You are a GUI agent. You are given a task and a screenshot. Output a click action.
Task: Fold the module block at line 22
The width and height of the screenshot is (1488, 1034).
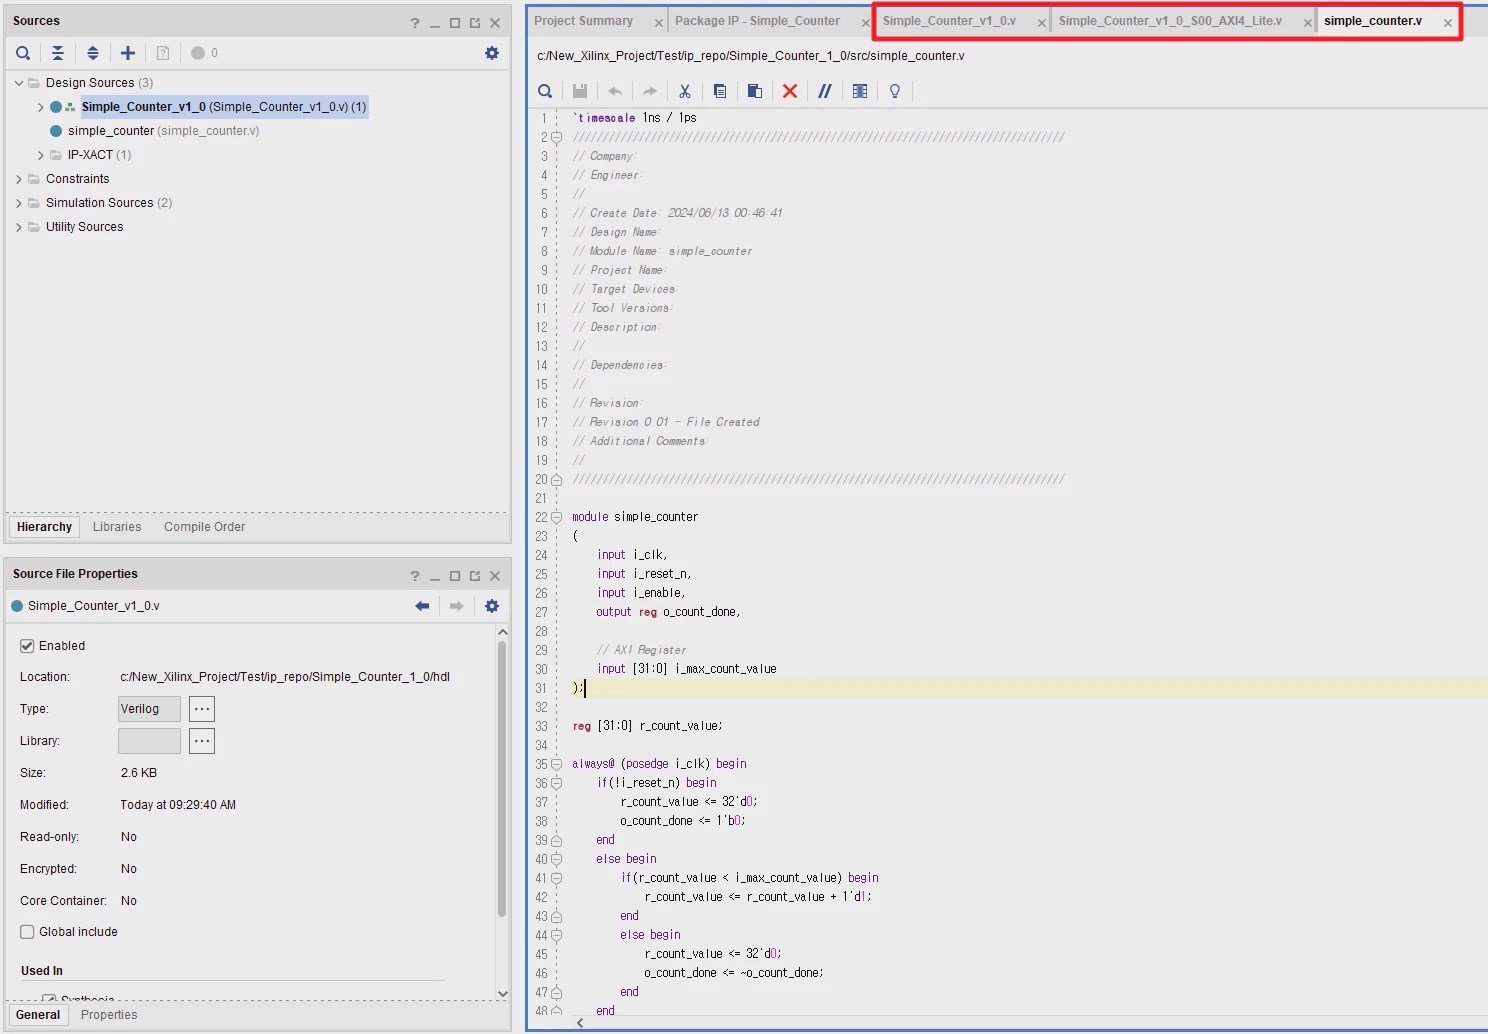[557, 517]
